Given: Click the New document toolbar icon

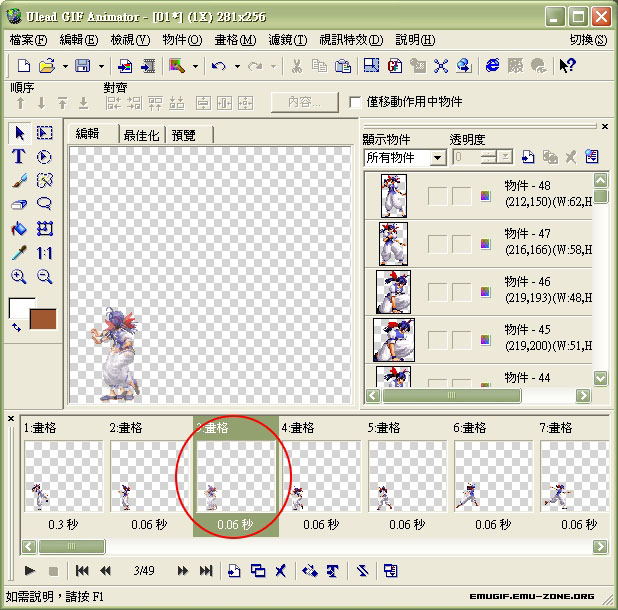Looking at the screenshot, I should click(24, 65).
